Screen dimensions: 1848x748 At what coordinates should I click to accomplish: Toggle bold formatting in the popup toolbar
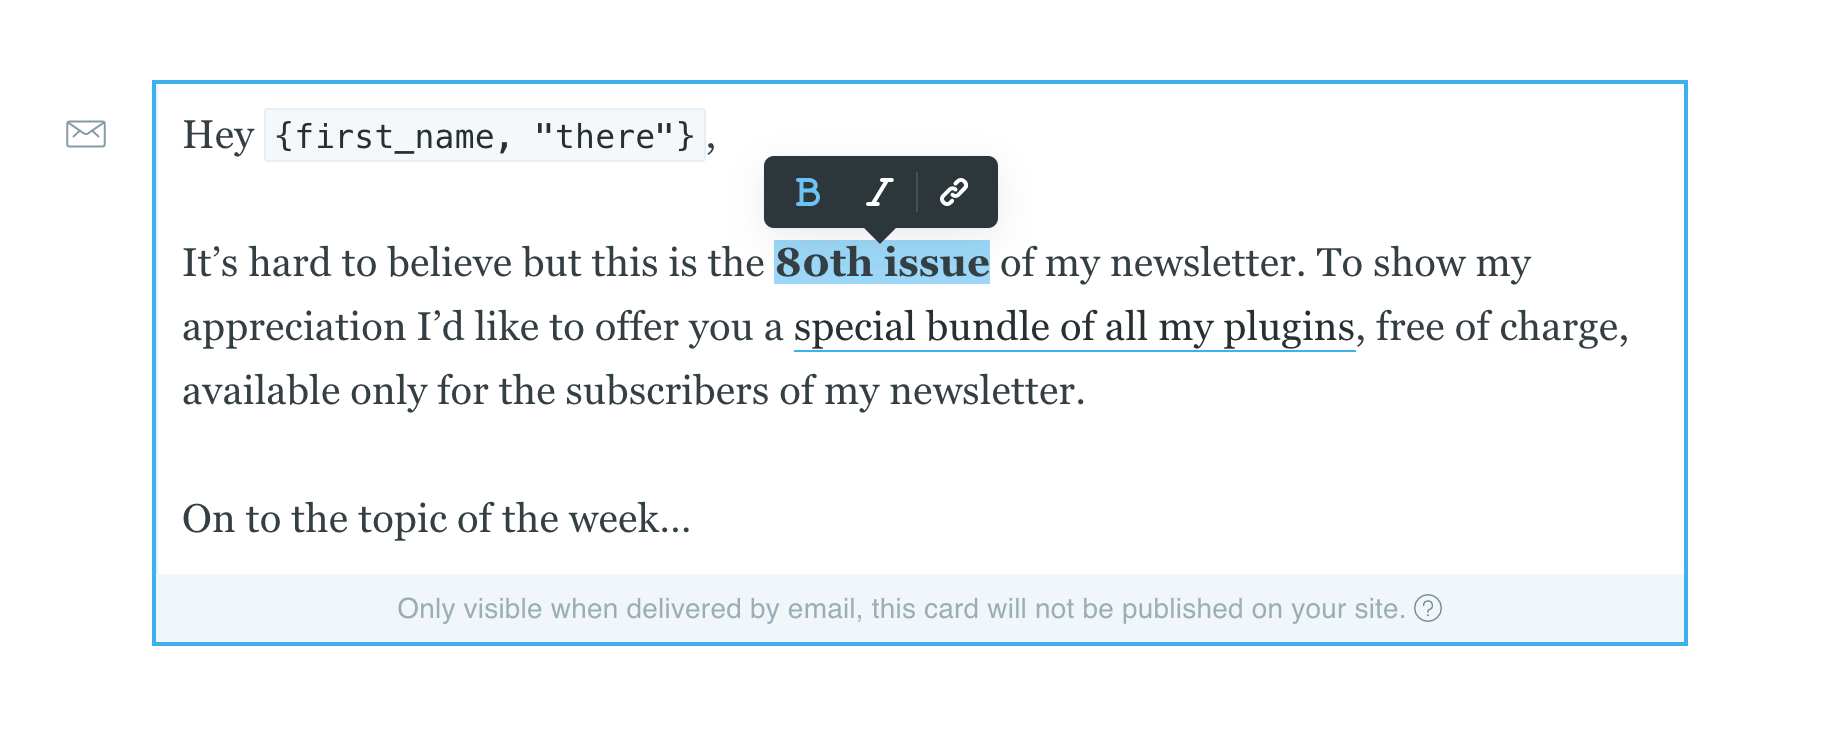tap(808, 192)
